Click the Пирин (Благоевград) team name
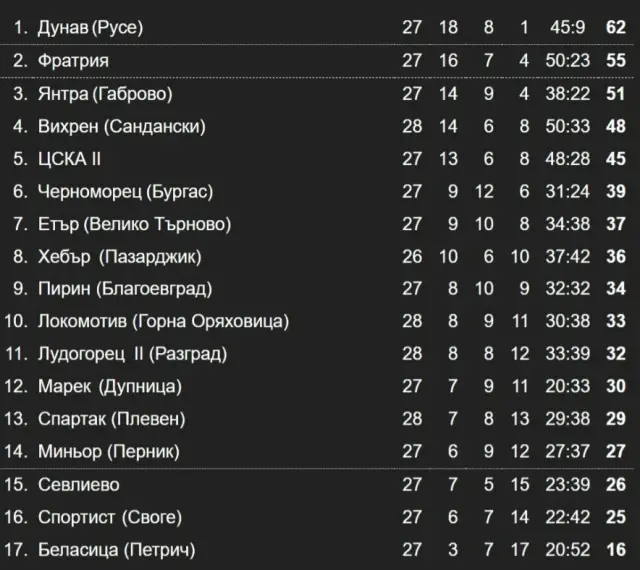The image size is (640, 570). 126,289
